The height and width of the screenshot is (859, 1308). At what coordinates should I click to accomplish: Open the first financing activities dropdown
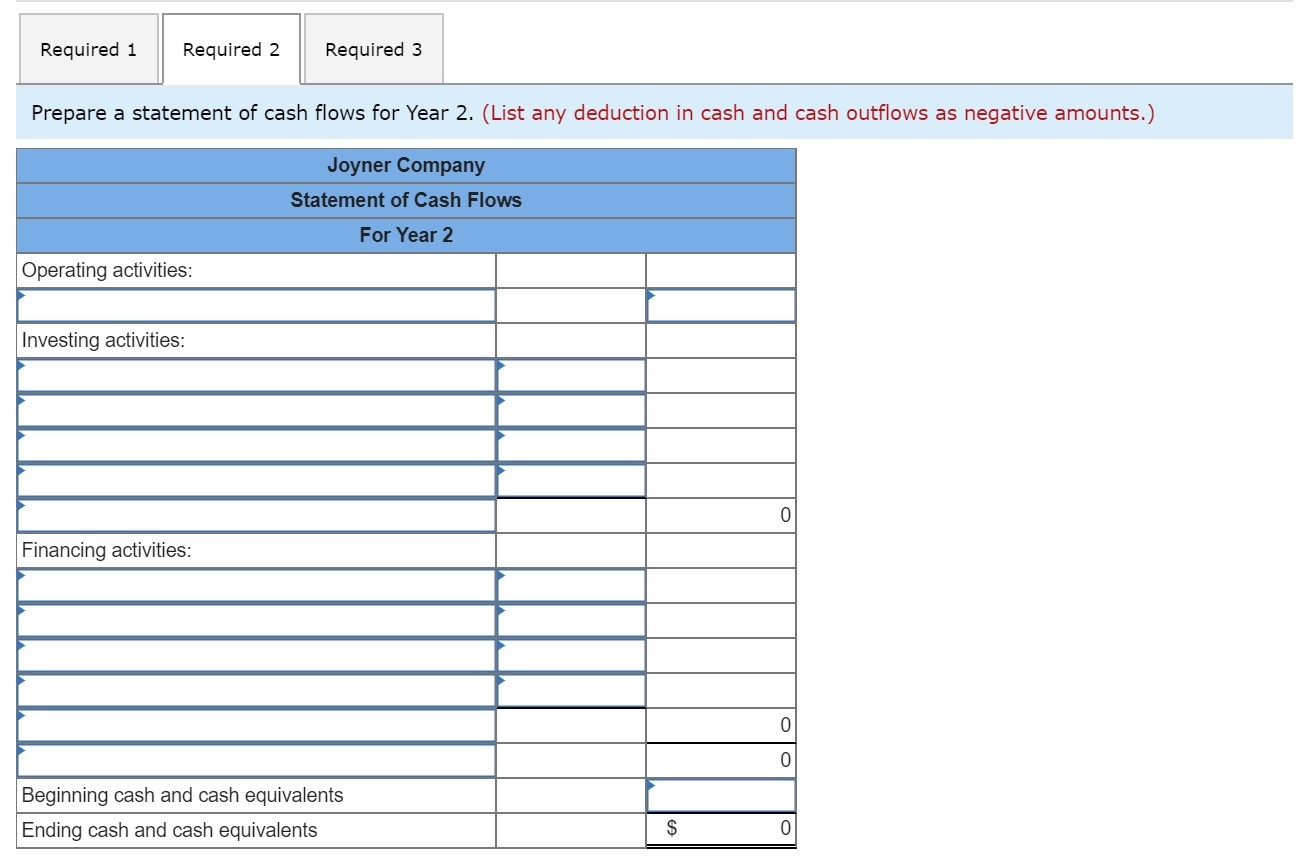(255, 585)
